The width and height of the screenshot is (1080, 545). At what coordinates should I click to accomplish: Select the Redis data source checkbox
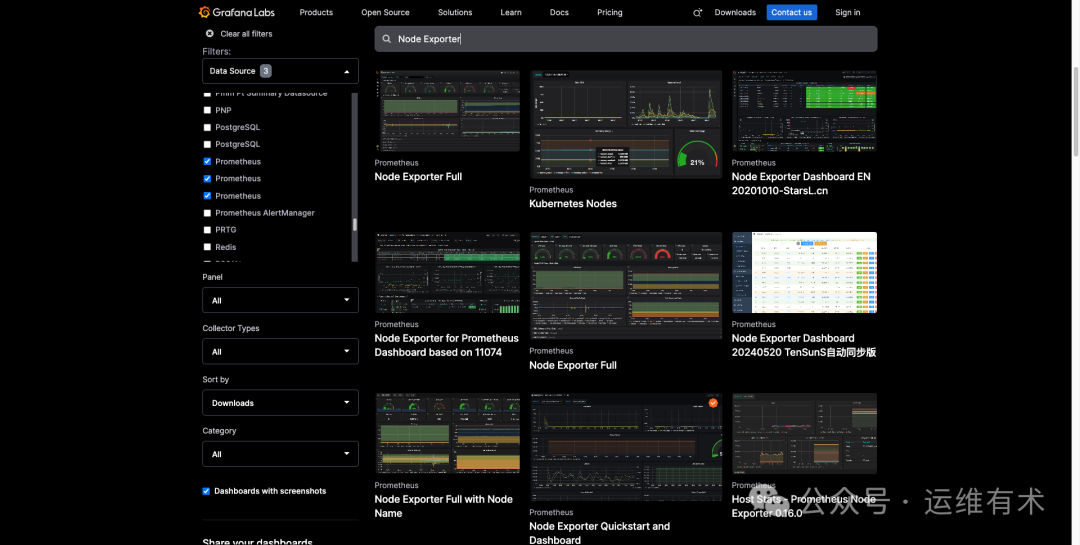click(207, 247)
